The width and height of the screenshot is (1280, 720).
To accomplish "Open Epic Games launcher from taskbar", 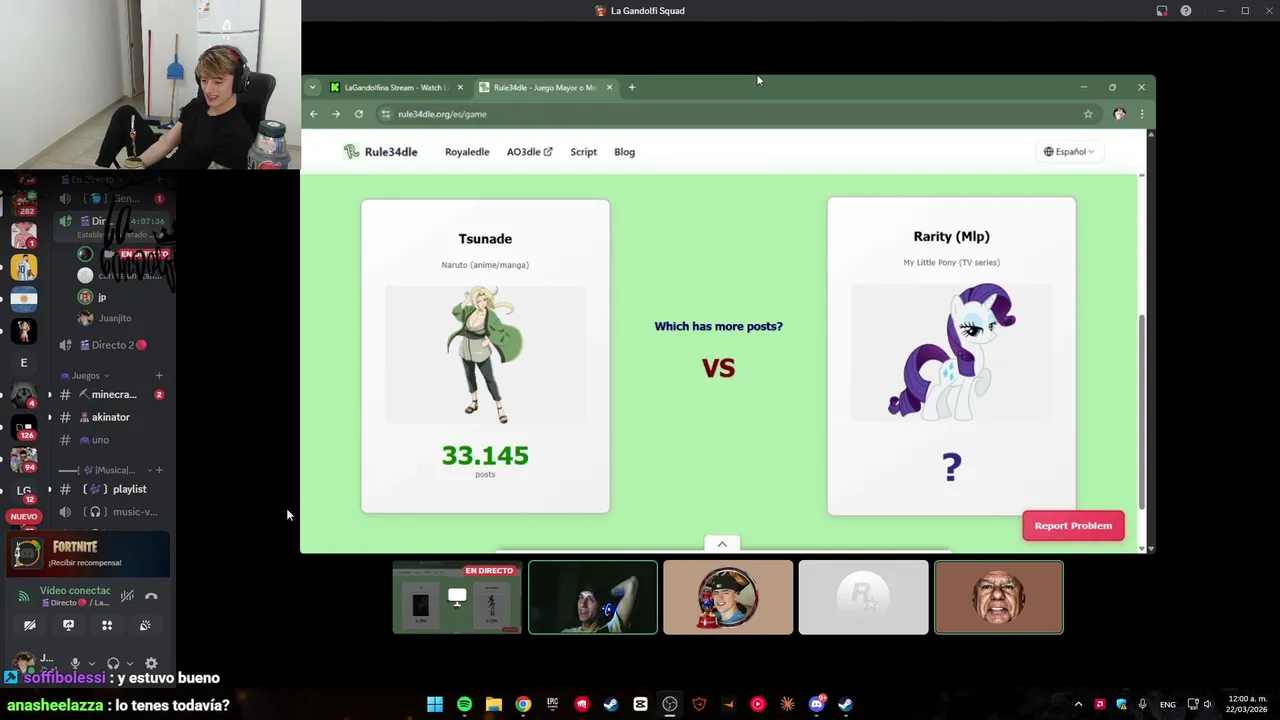I will point(552,704).
